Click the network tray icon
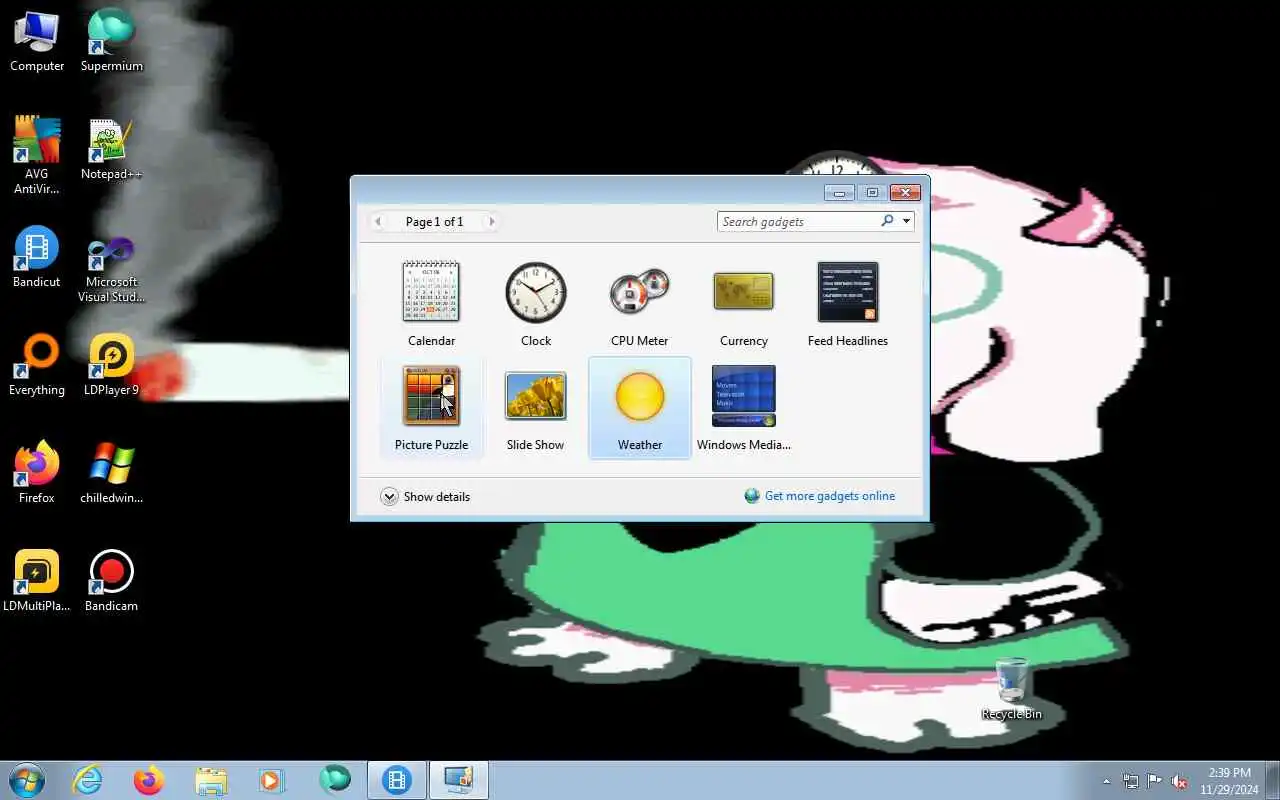The width and height of the screenshot is (1280, 800). coord(1131,781)
